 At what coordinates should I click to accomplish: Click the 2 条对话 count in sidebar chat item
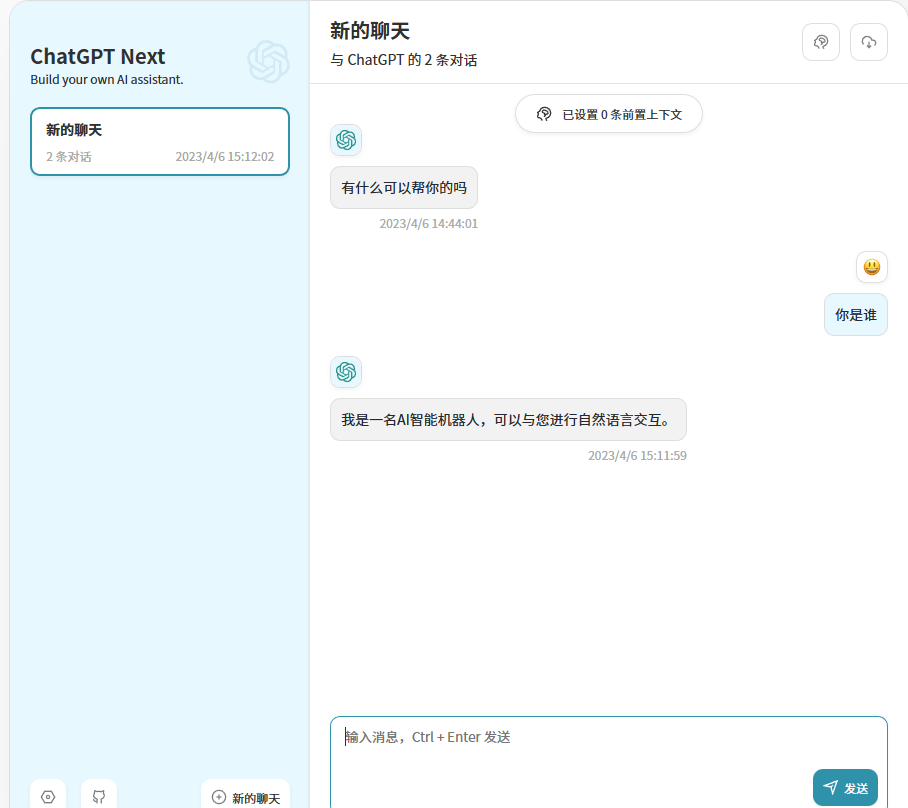[x=69, y=157]
